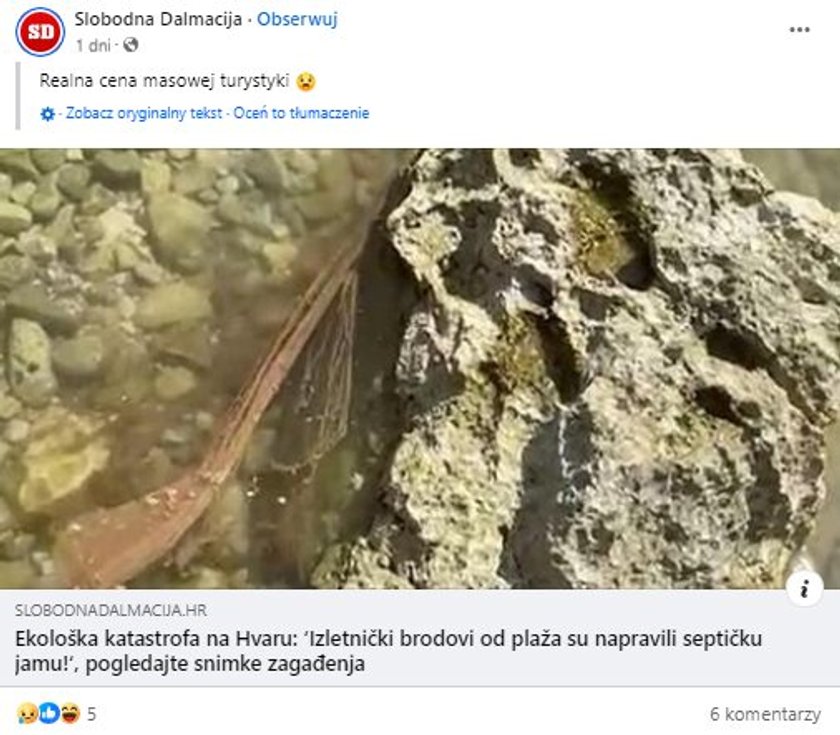
Task: Click 'Oceń to tłumaczenie' link
Action: 301,113
